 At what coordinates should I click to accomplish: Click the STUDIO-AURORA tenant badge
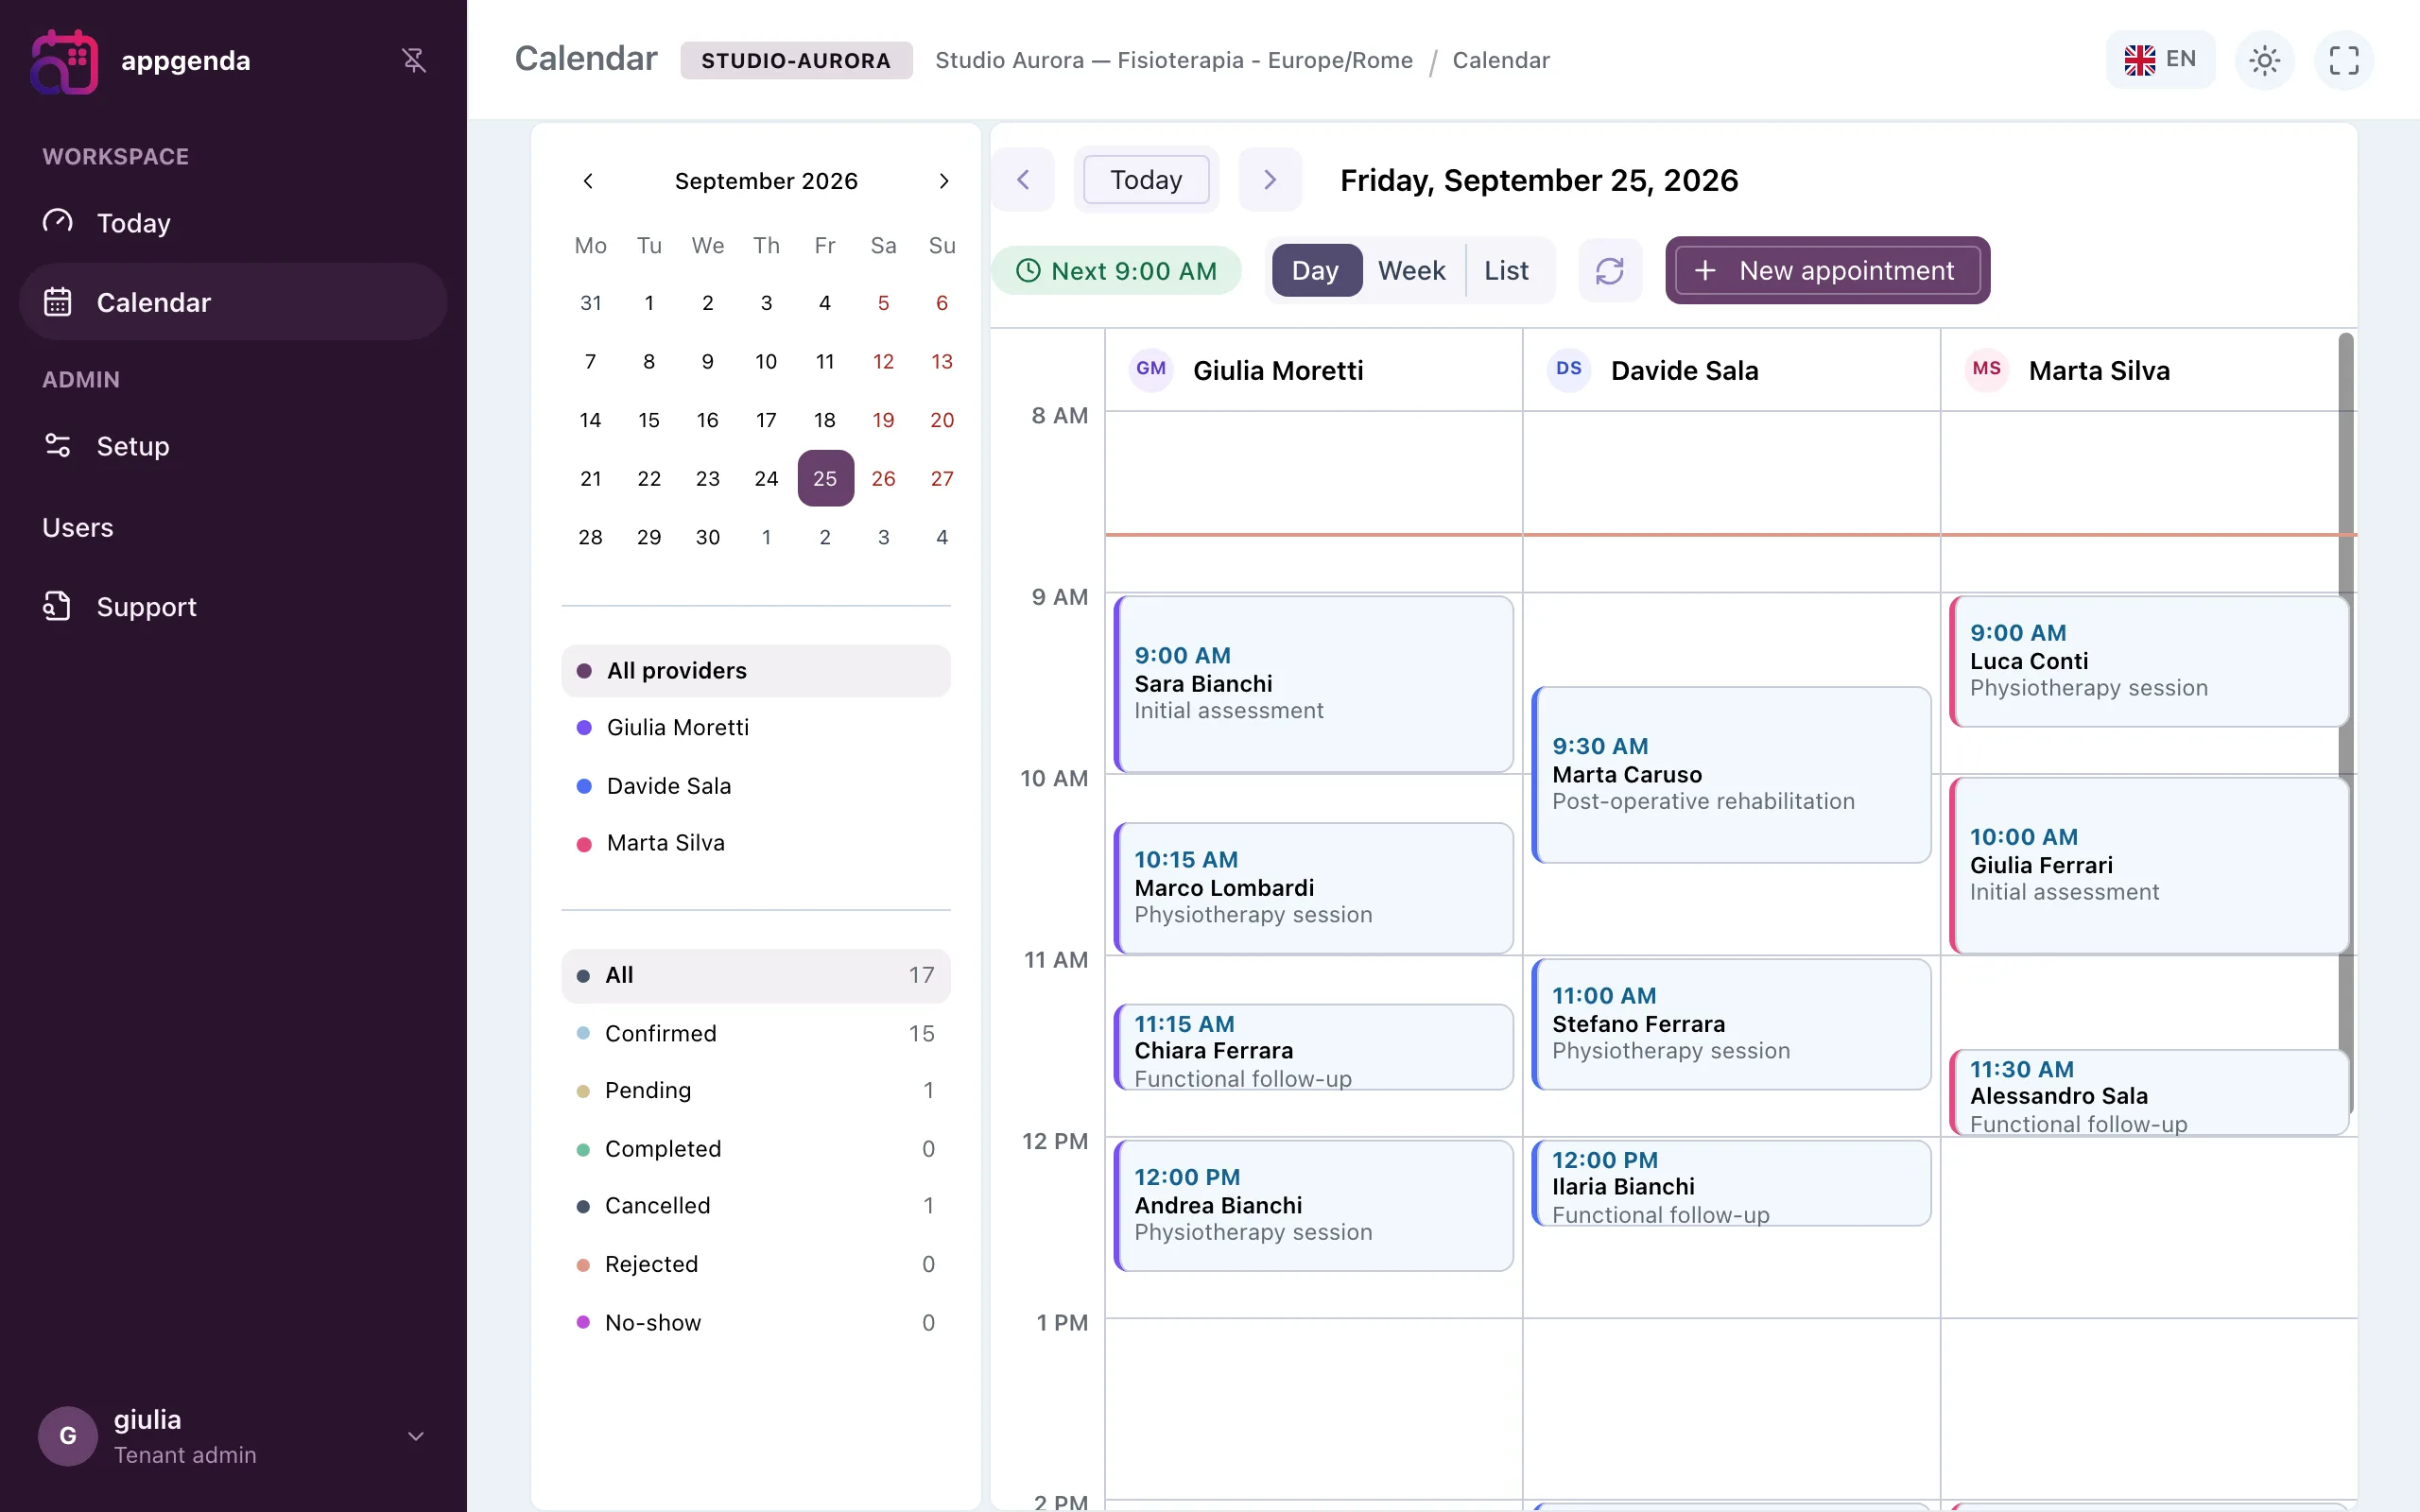(x=796, y=60)
